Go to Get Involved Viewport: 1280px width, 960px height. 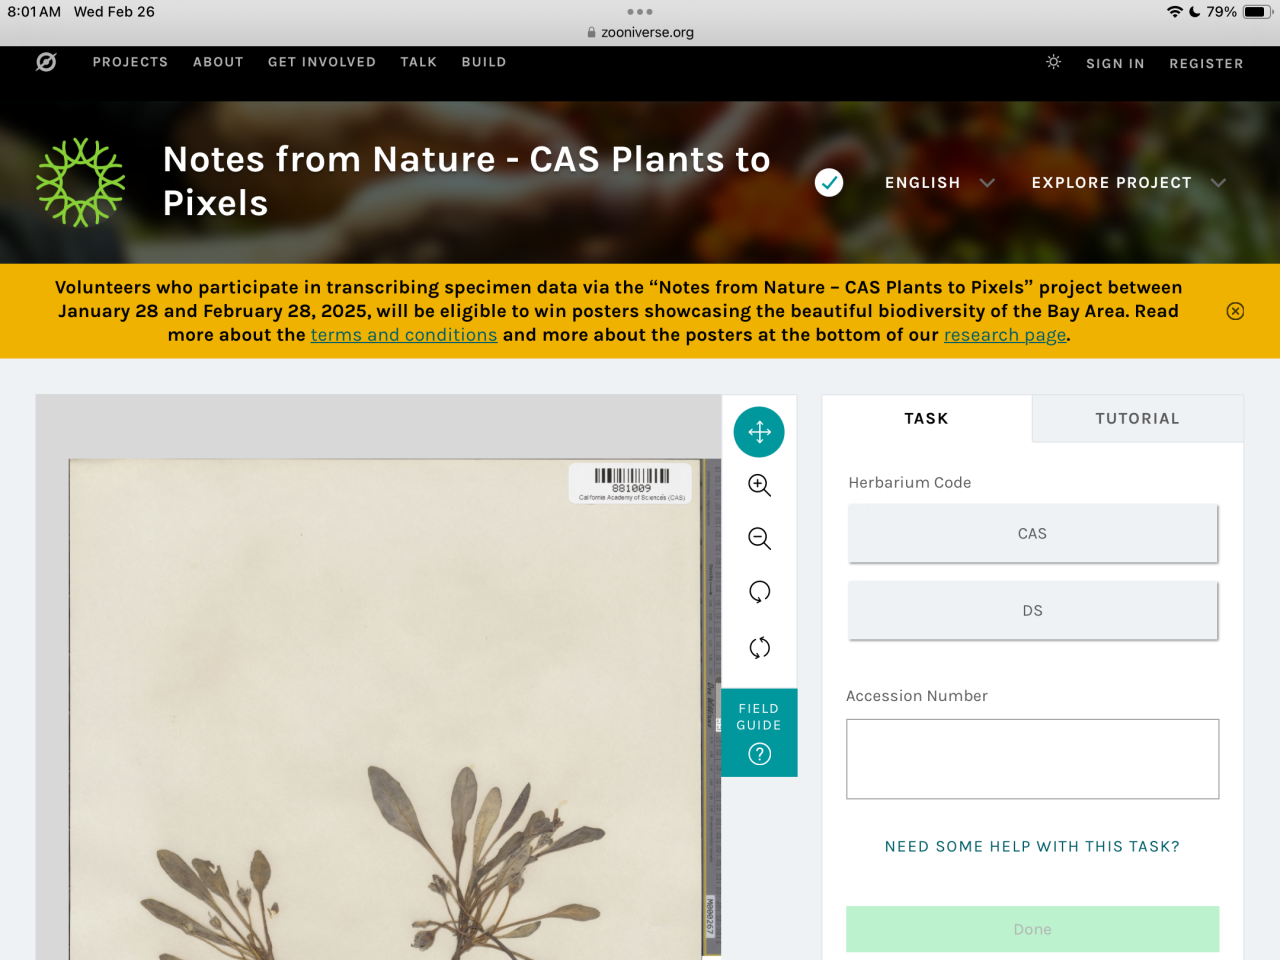coord(322,62)
